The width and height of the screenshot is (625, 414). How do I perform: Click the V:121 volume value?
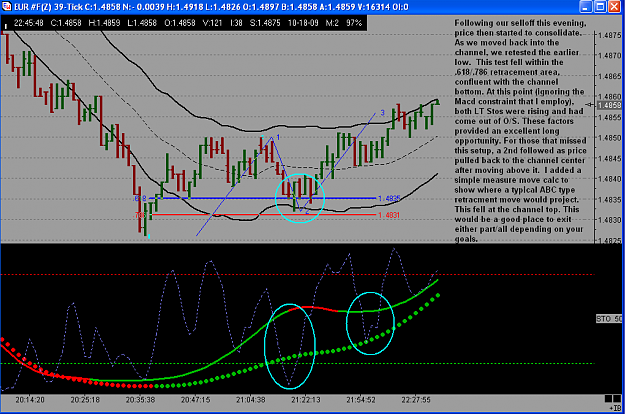[212, 23]
